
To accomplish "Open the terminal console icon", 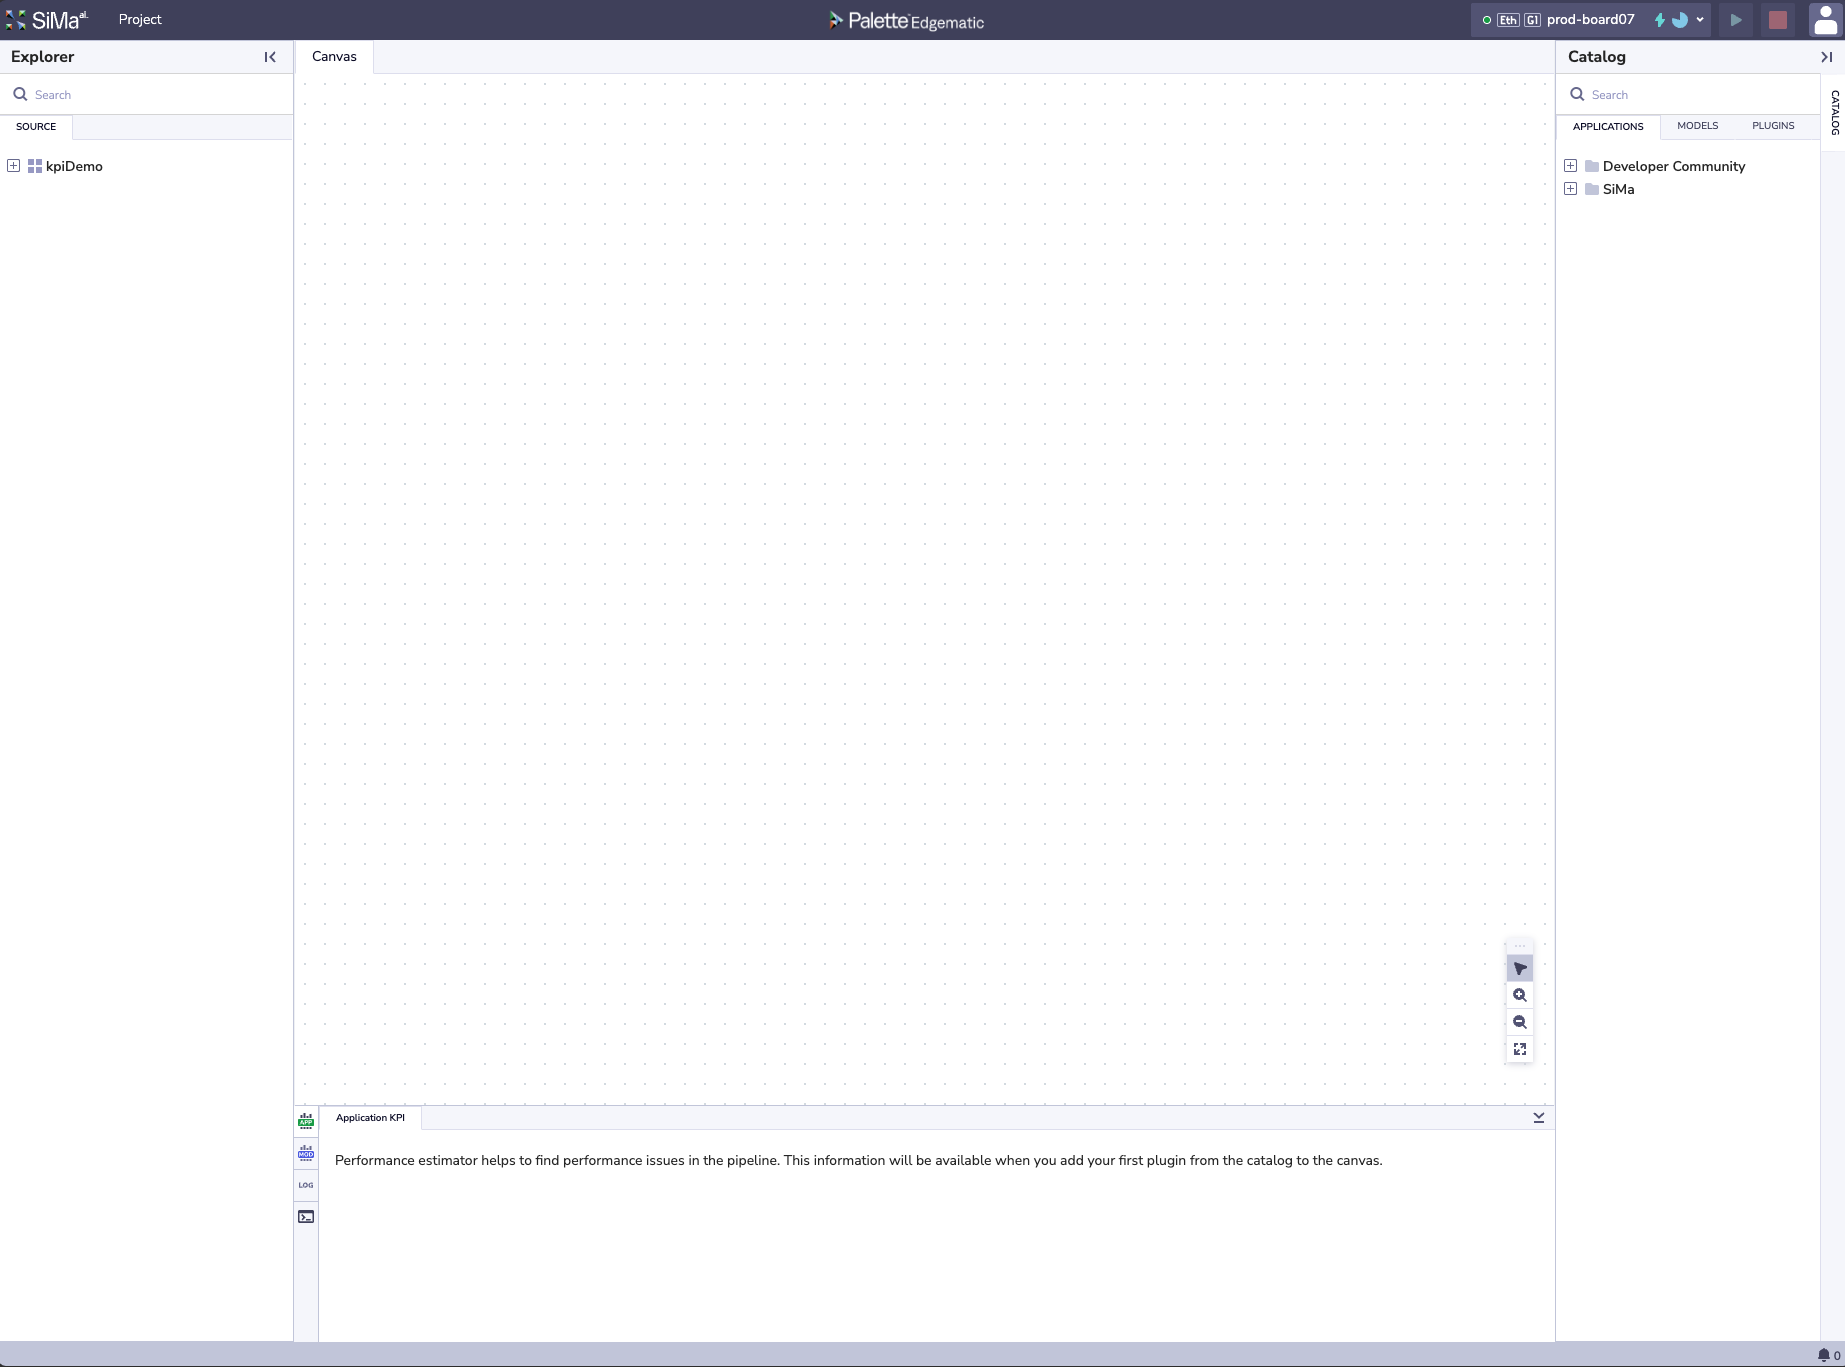I will 306,1217.
